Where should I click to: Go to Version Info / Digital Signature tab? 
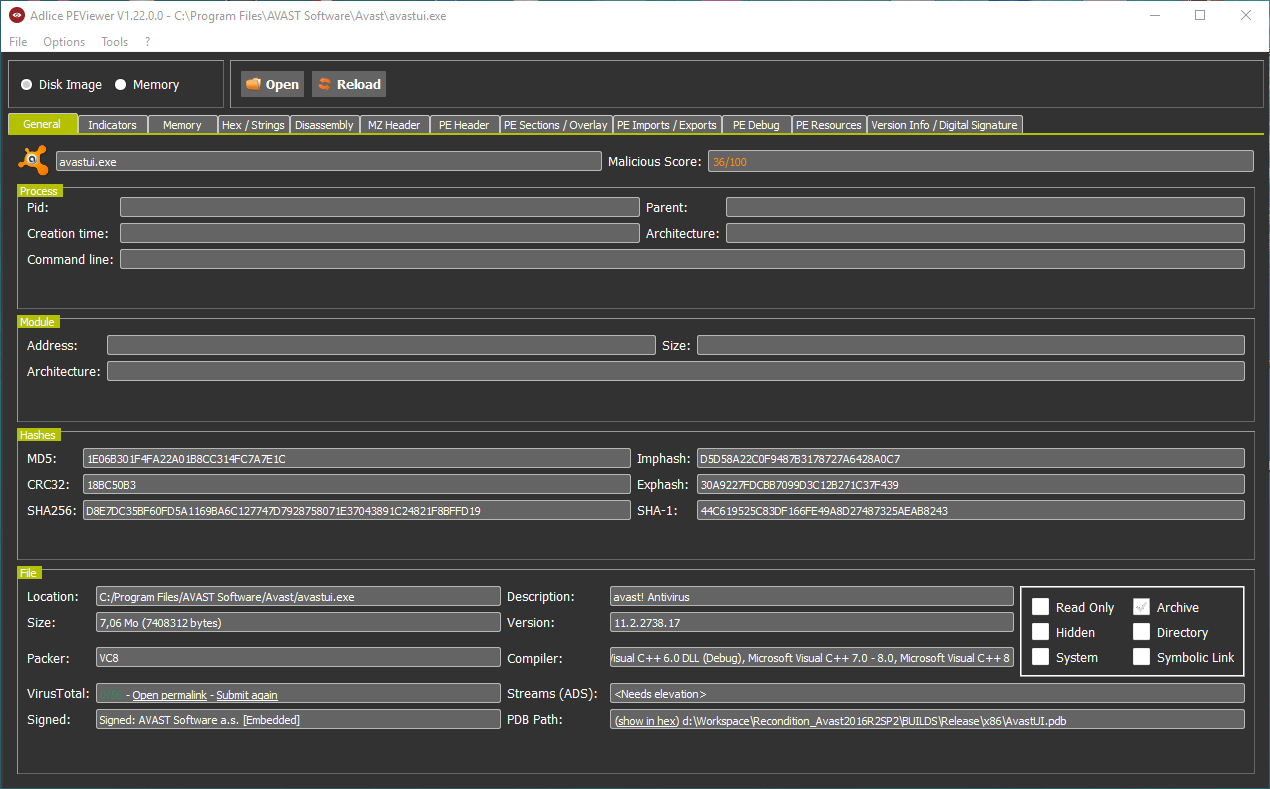tap(944, 125)
